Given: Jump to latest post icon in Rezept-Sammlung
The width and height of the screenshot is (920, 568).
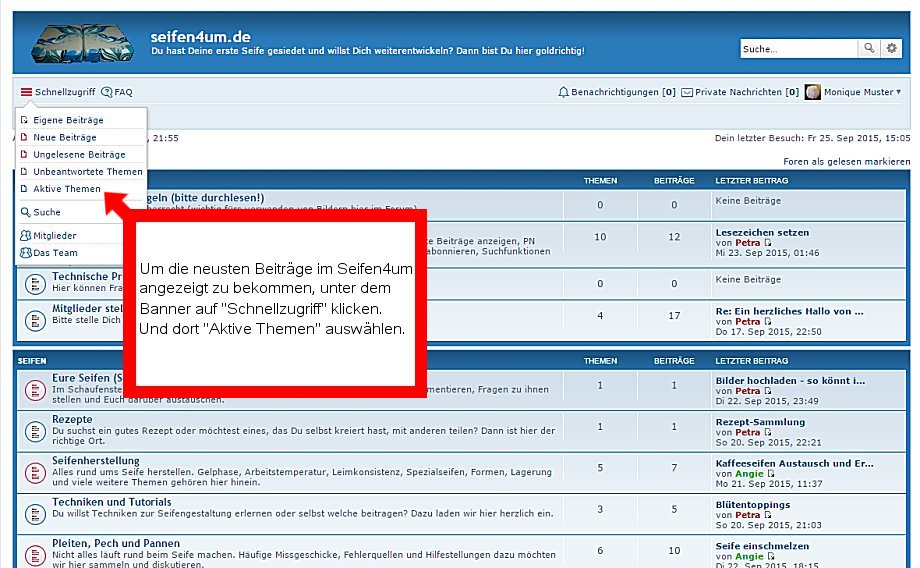Looking at the screenshot, I should pyautogui.click(x=768, y=432).
